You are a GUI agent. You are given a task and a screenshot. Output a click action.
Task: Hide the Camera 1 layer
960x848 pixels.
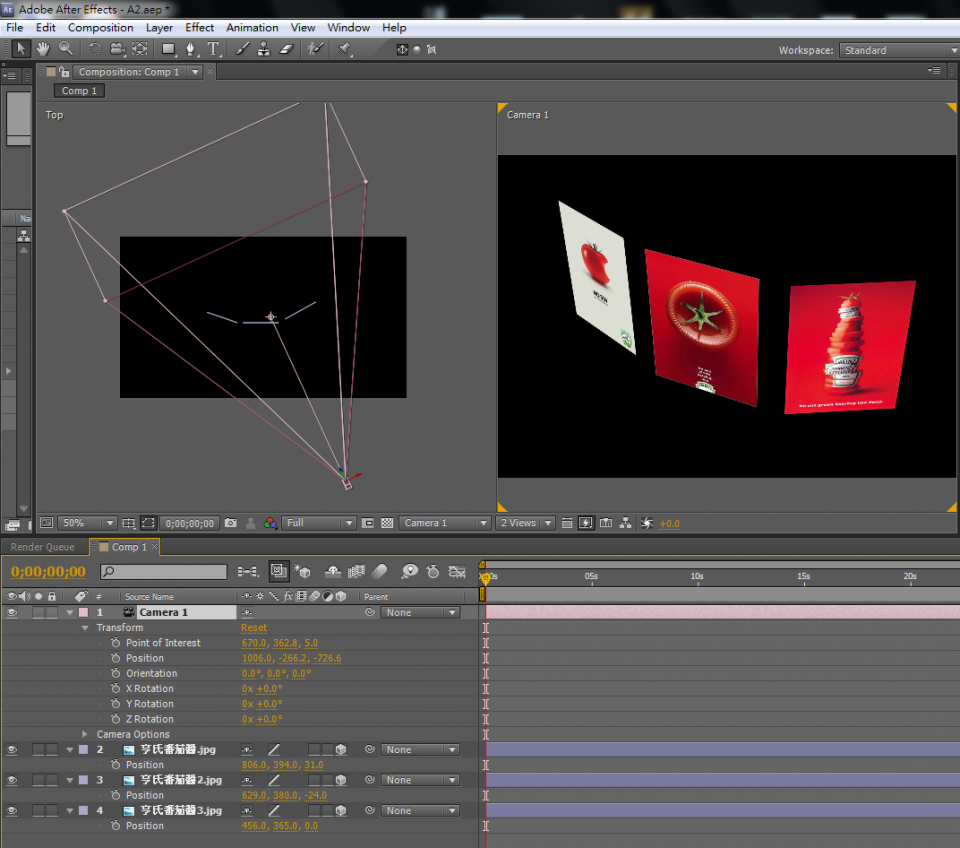point(12,612)
